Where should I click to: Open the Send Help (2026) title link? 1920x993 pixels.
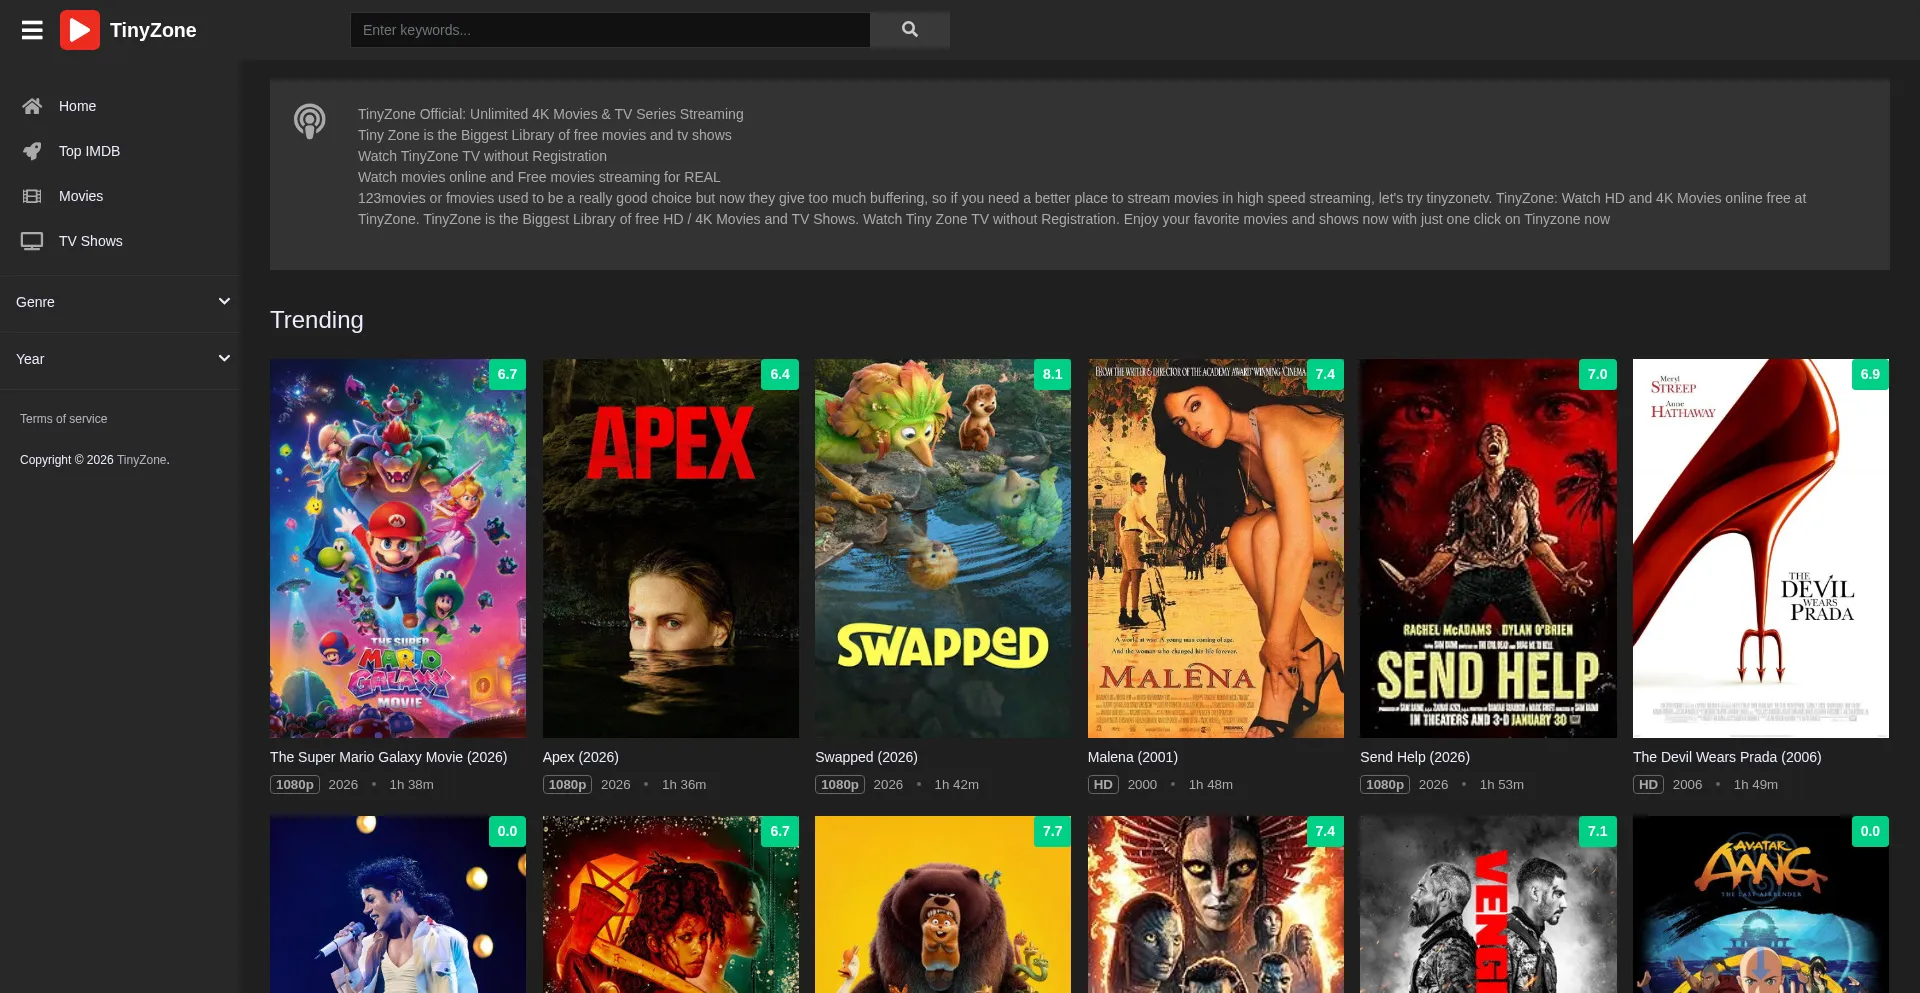tap(1415, 757)
